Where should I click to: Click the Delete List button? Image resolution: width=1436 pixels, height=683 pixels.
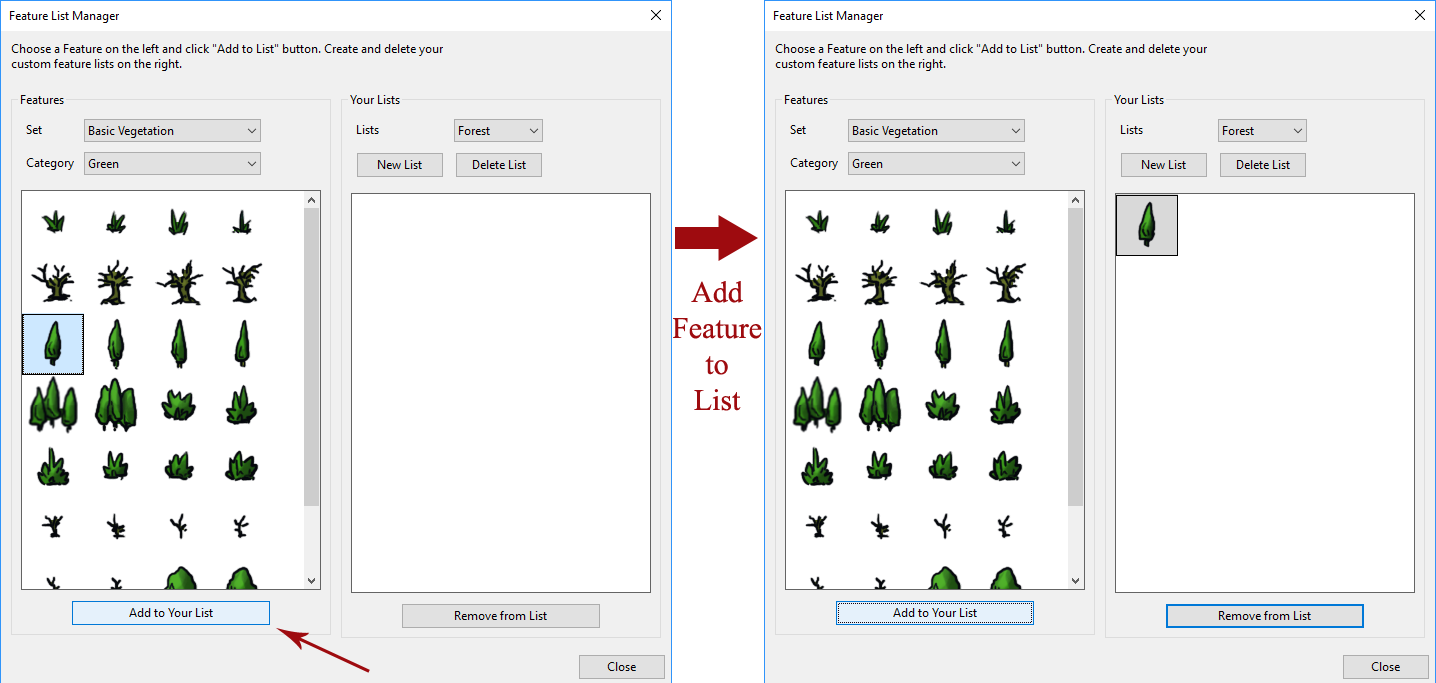pos(498,164)
